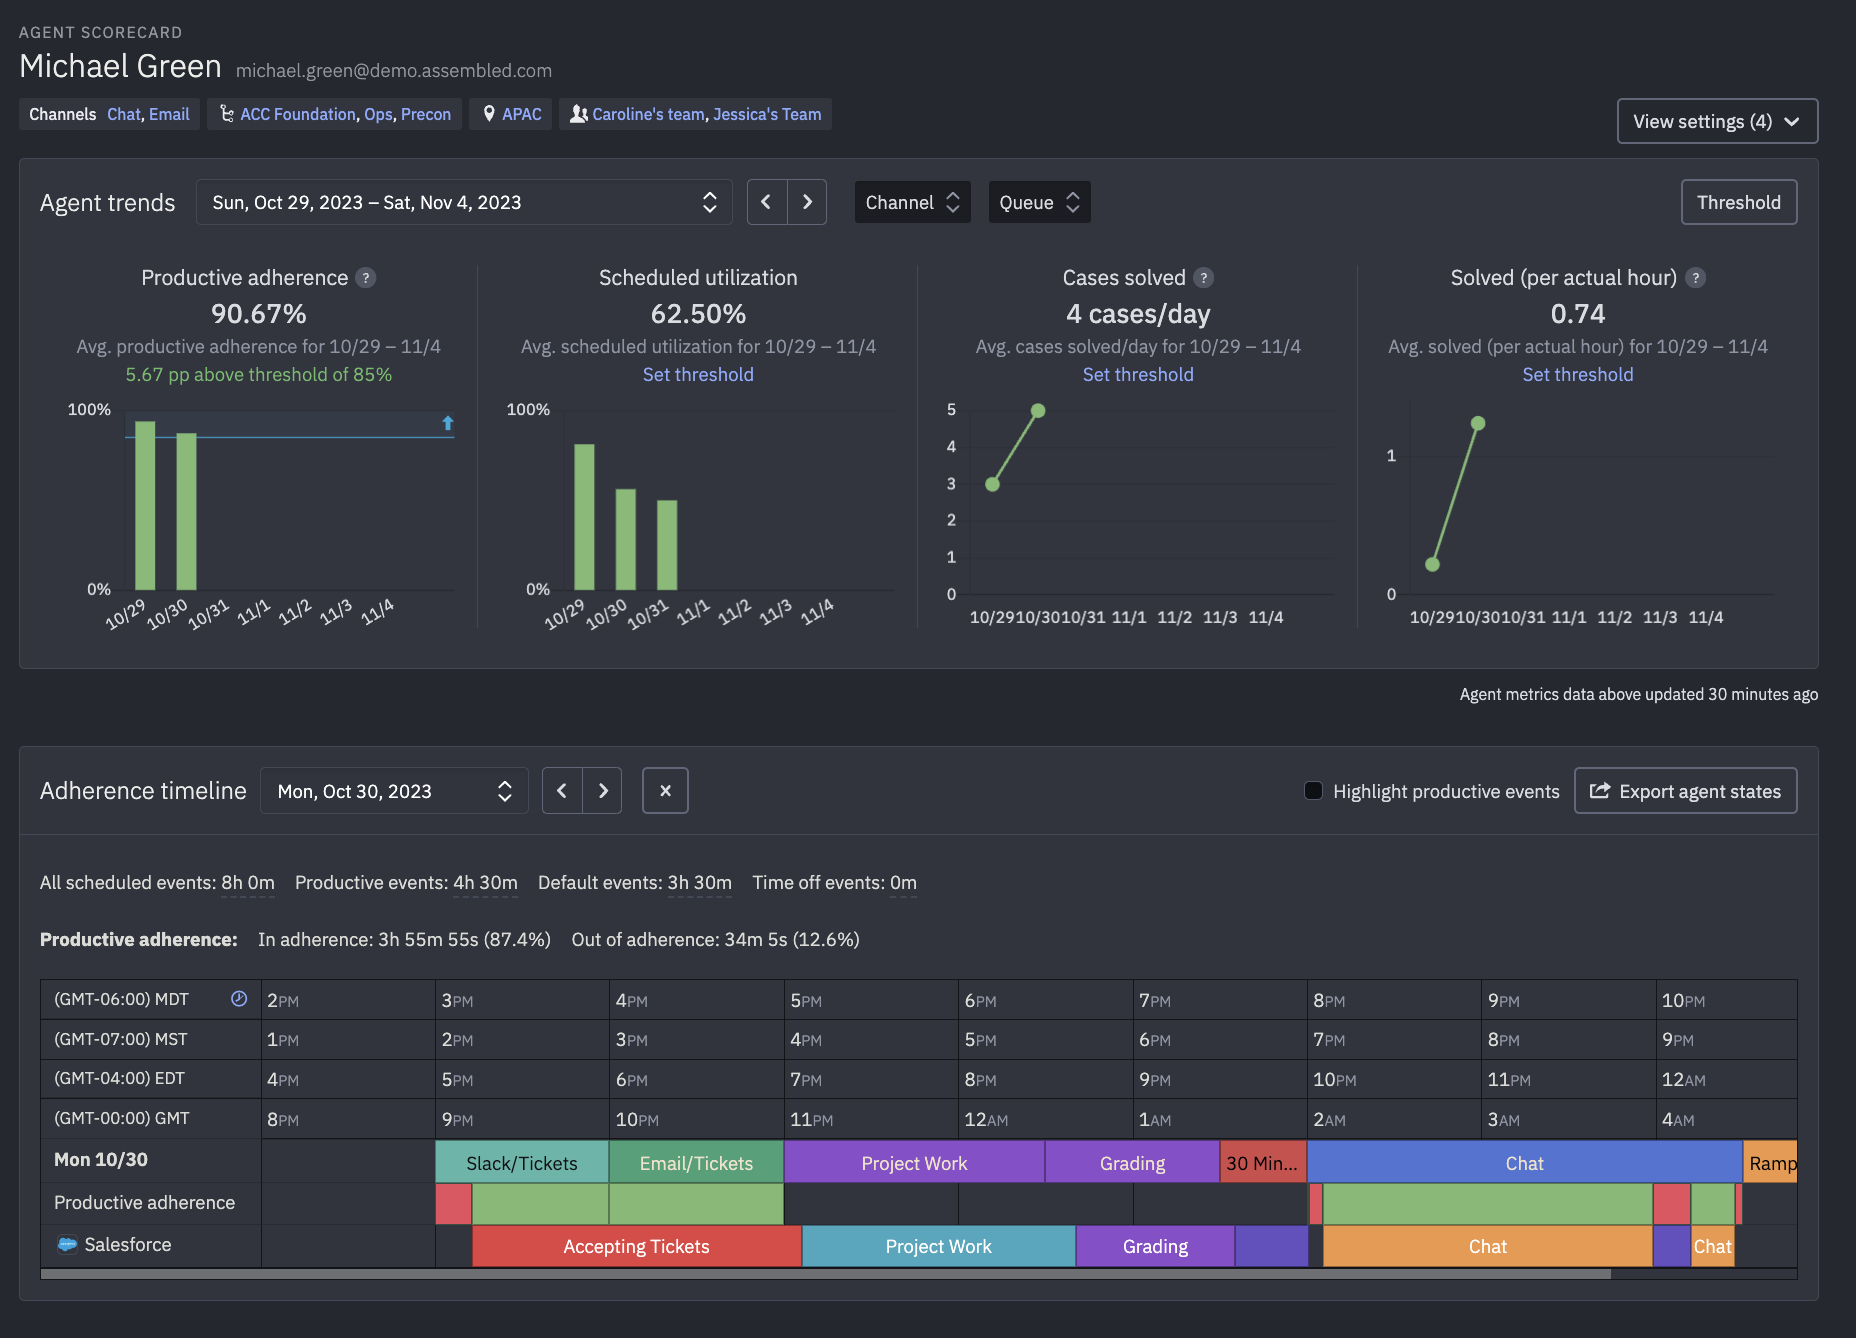
Task: Click the Caroline's team link
Action: (x=648, y=114)
